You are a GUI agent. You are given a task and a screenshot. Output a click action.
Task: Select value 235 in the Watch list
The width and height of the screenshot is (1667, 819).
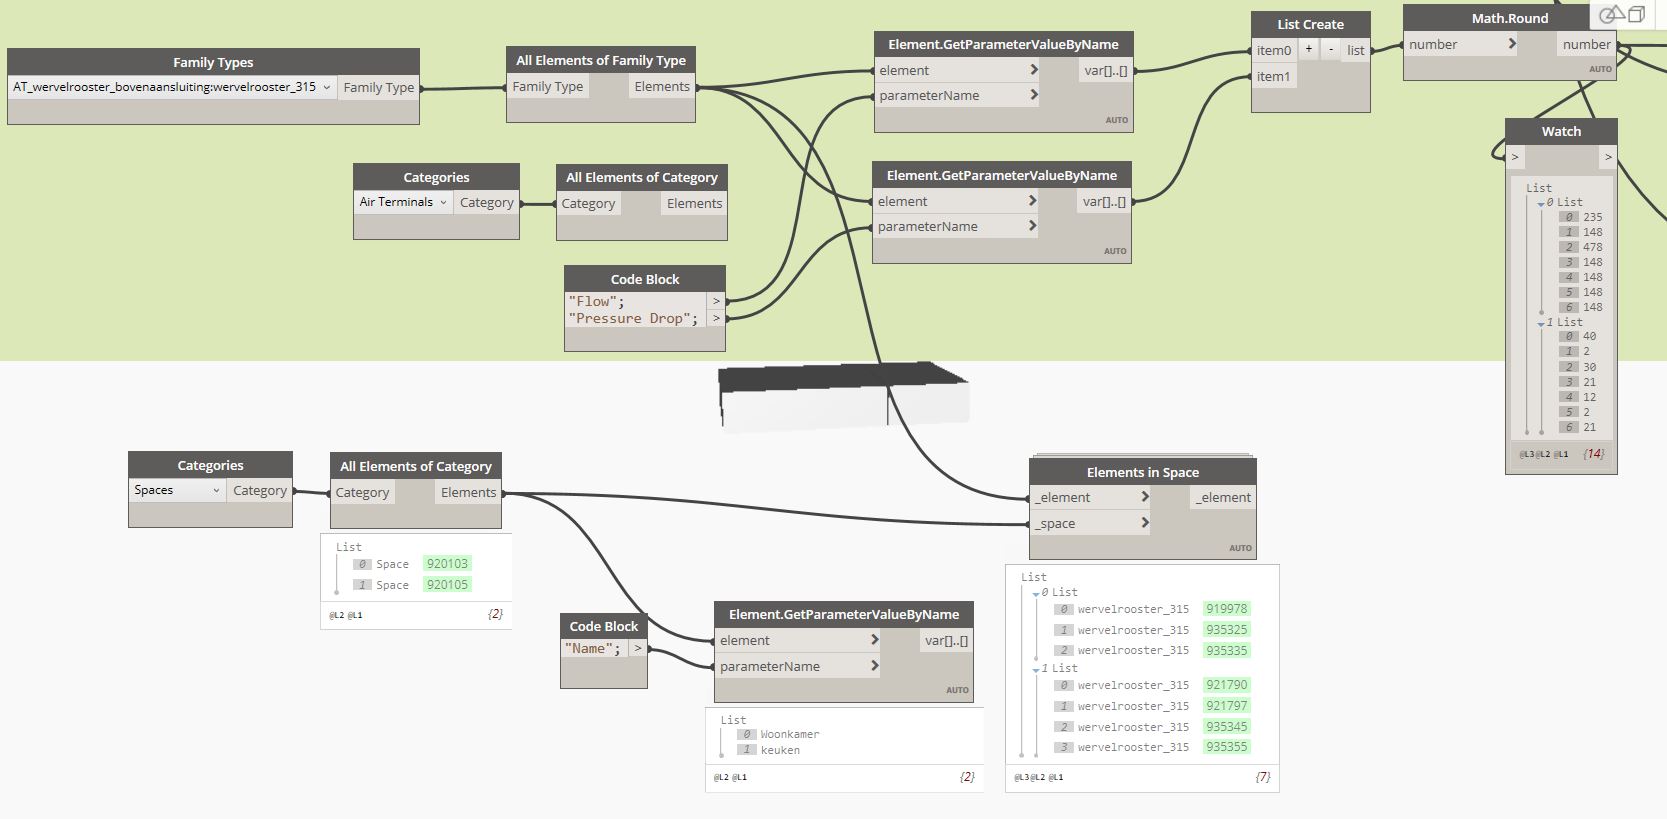tap(1593, 217)
